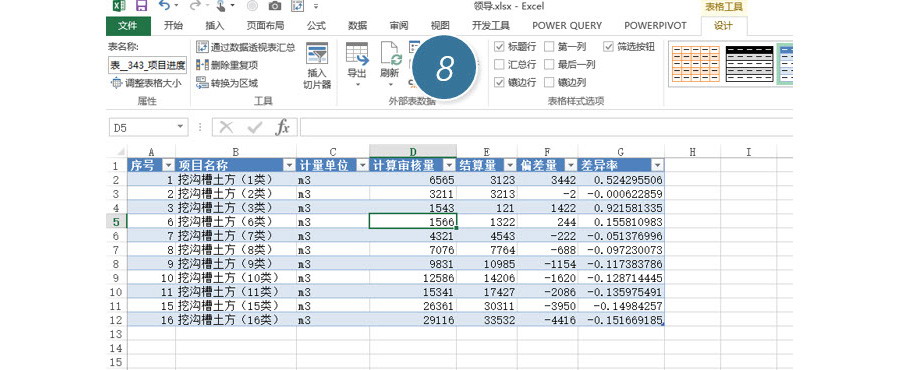Switch to the POWERPIVOT tab
The image size is (900, 370).
click(655, 26)
